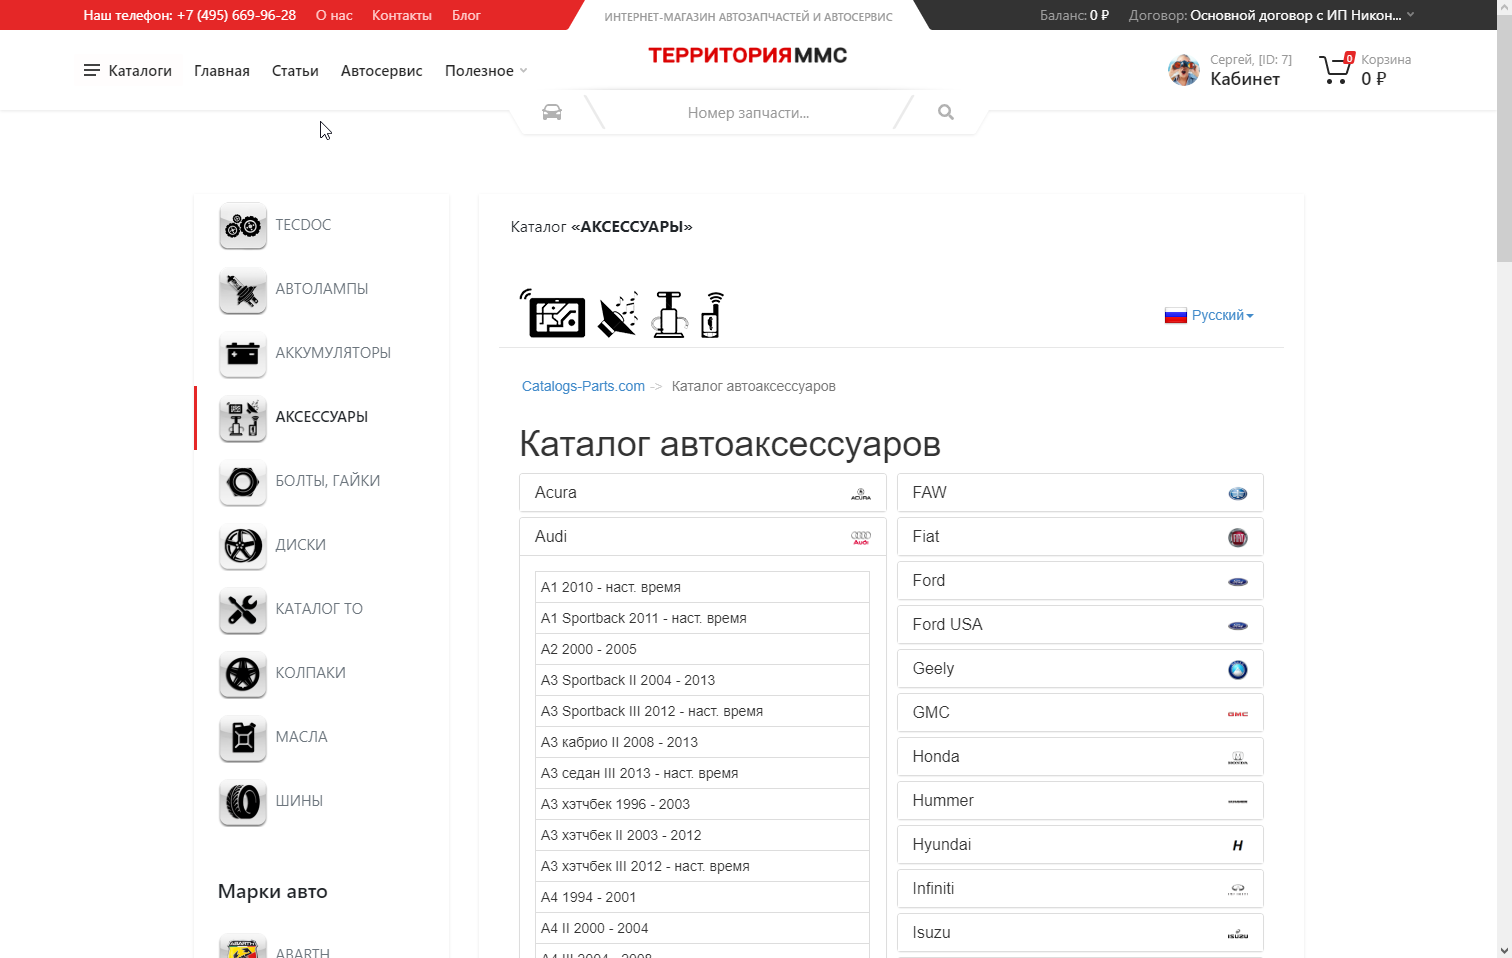Viewport: 1512px width, 958px height.
Task: Click the Hyundai logo icon
Action: click(1238, 845)
